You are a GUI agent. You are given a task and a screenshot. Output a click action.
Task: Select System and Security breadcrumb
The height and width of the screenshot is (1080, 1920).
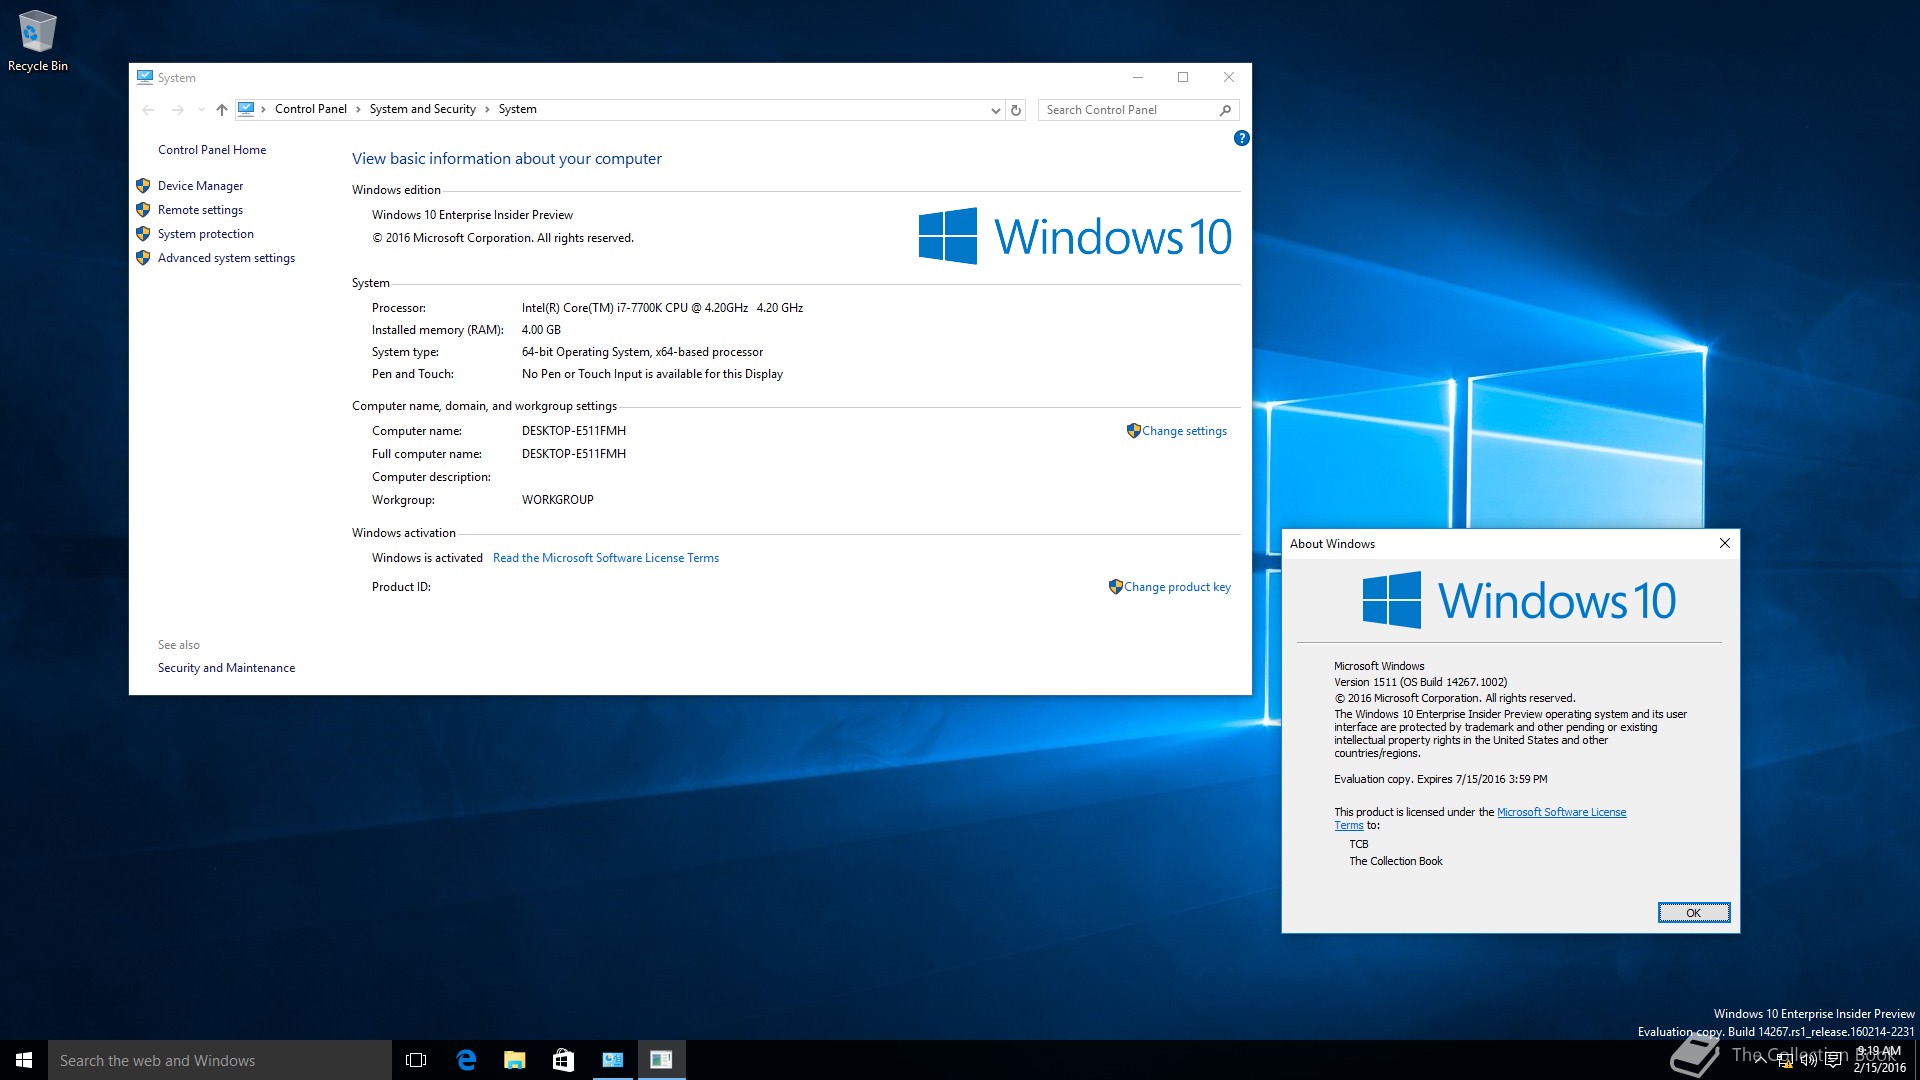click(x=423, y=109)
